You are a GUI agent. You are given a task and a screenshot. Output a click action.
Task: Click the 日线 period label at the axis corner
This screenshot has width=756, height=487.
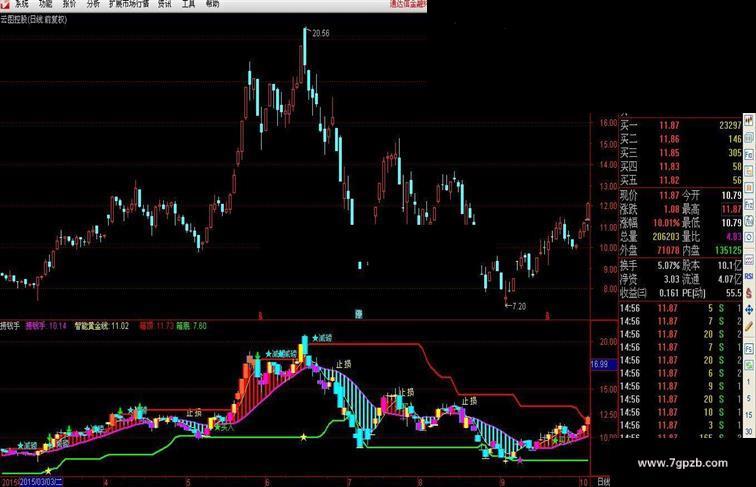coord(604,482)
